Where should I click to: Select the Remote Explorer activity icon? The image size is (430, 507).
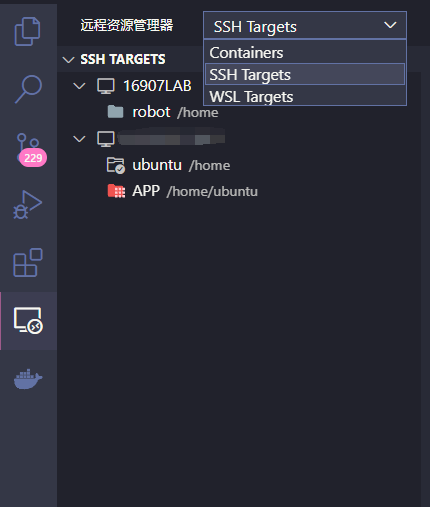click(x=28, y=320)
